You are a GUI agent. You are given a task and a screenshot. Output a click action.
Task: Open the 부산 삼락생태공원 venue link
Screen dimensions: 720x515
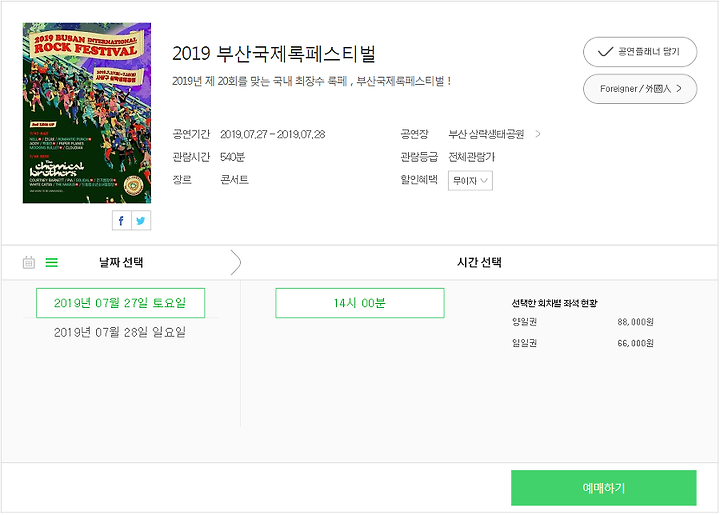tap(486, 134)
